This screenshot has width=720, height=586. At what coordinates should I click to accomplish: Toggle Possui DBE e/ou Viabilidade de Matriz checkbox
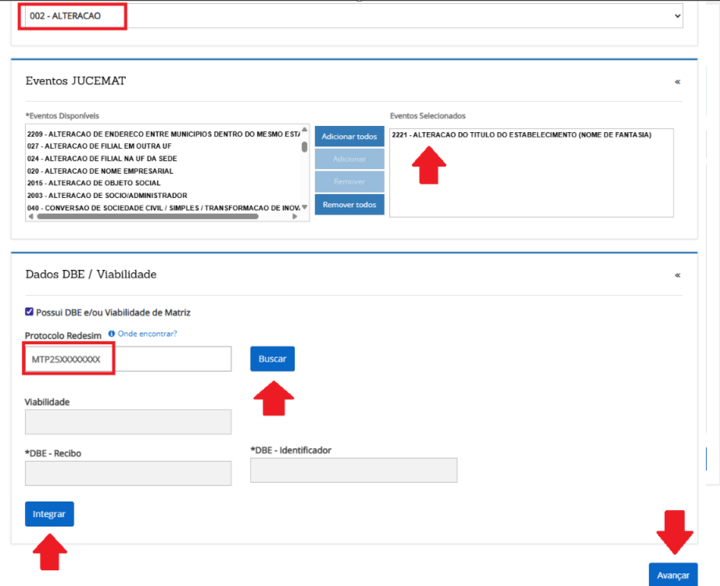(30, 313)
